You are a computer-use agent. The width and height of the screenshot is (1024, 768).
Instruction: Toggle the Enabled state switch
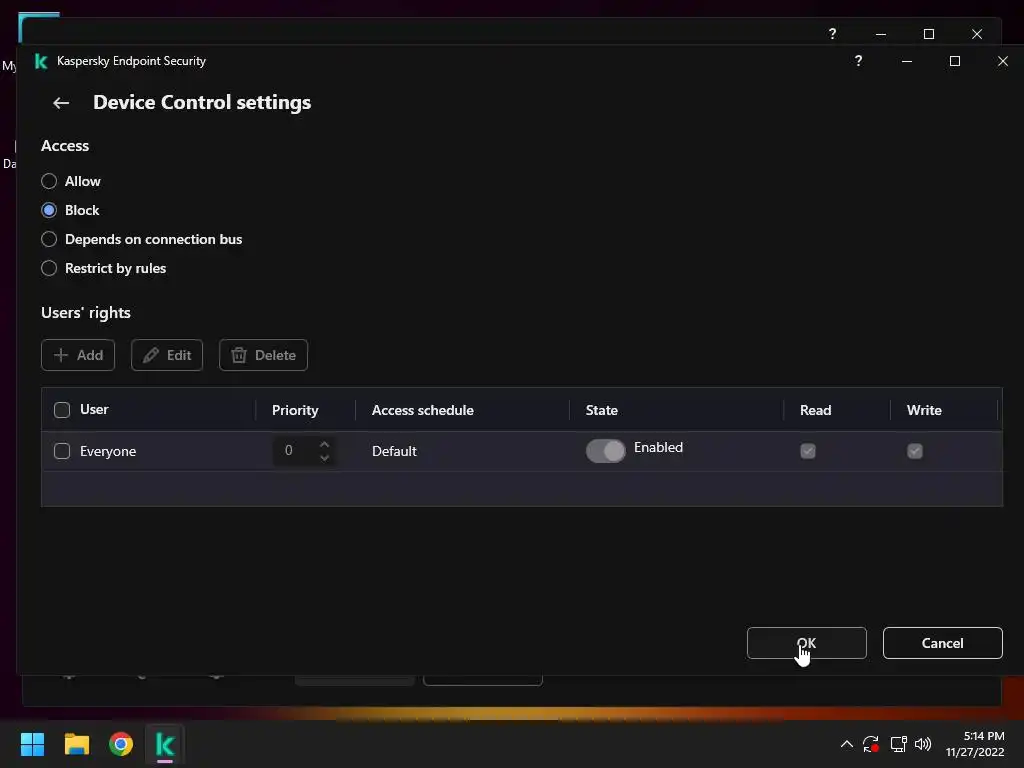pos(605,451)
